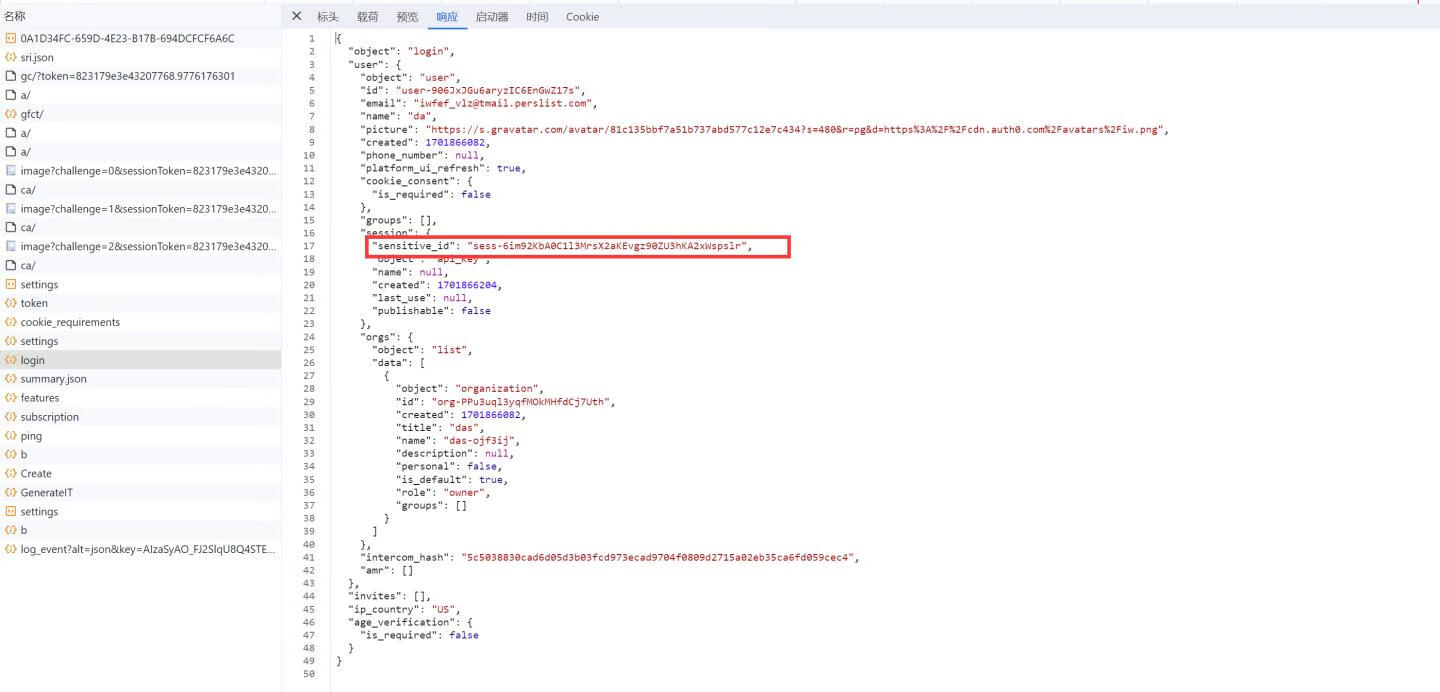1440x692 pixels.
Task: Open the image?challenge=2 request entry
Action: (147, 246)
